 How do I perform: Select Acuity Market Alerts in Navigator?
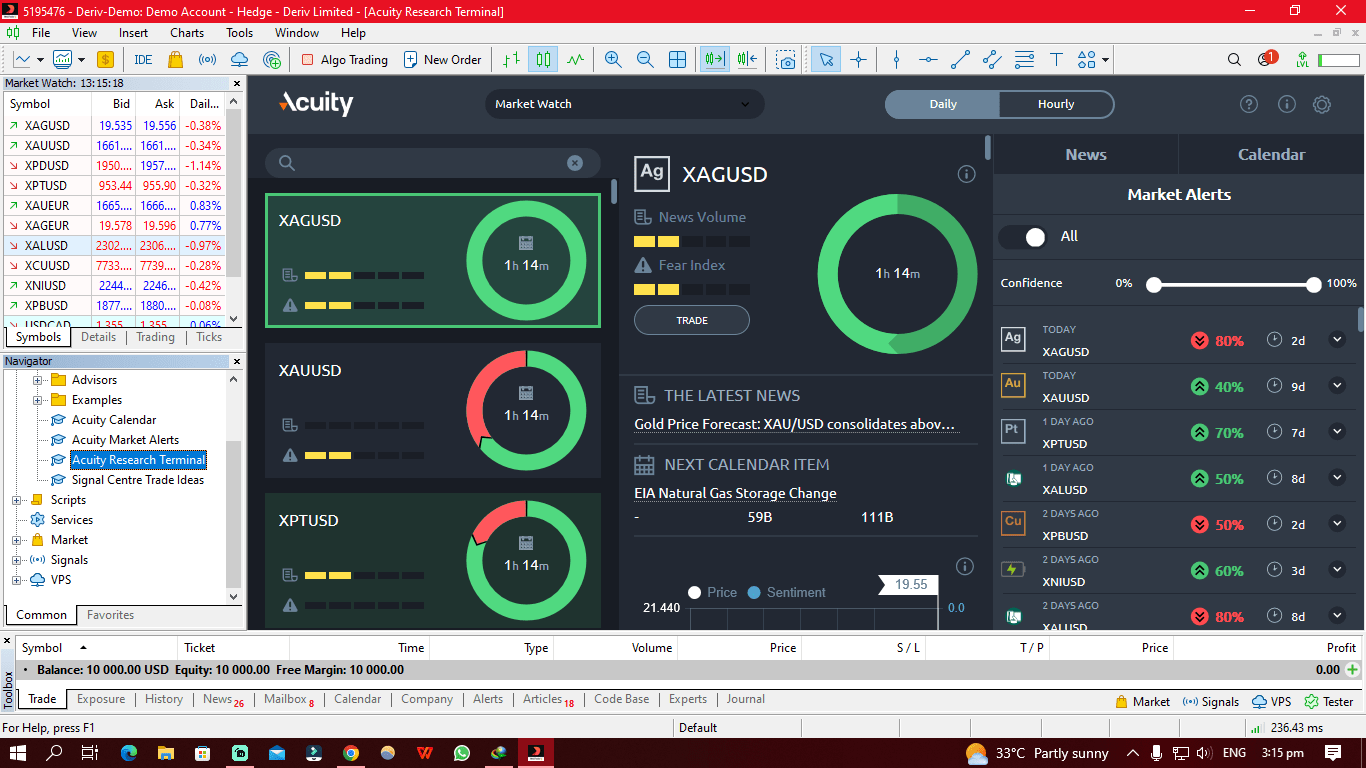pos(125,440)
